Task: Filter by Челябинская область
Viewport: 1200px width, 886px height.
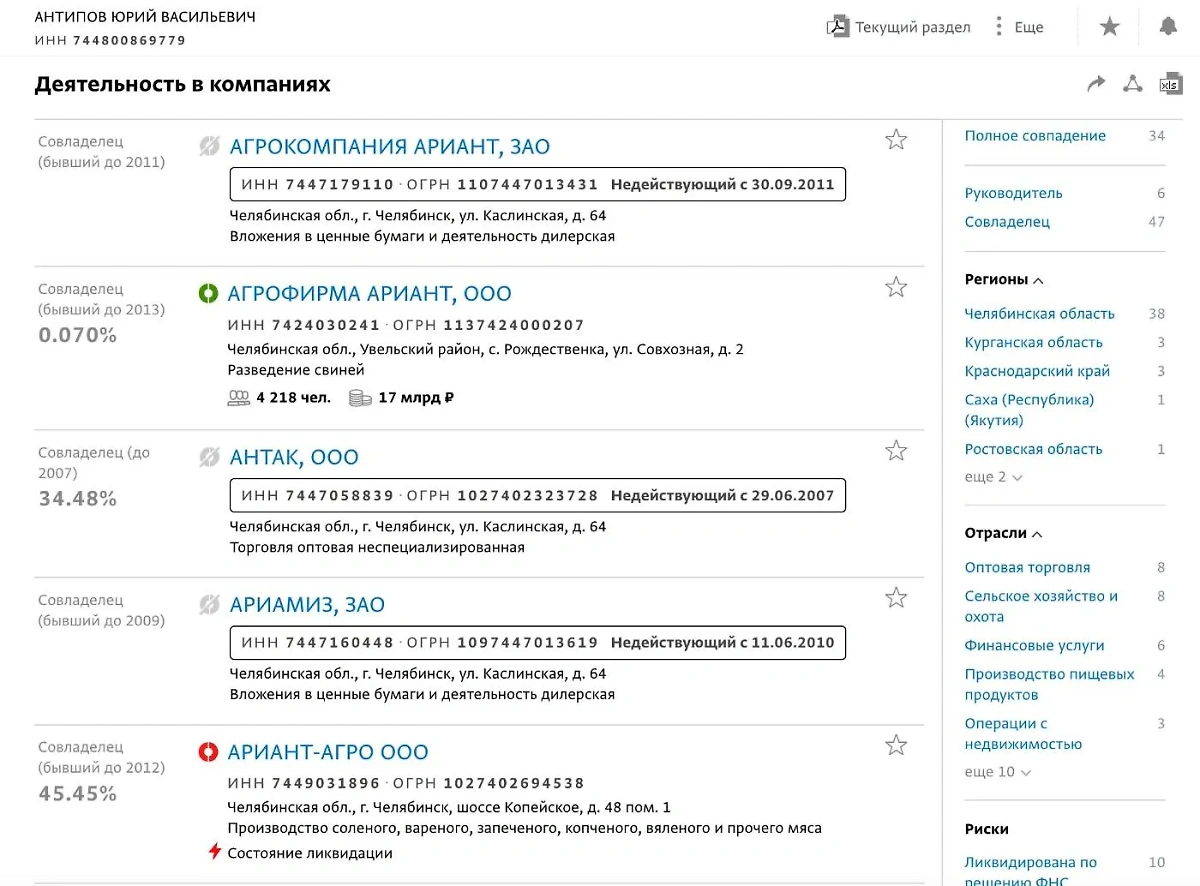Action: (1039, 314)
